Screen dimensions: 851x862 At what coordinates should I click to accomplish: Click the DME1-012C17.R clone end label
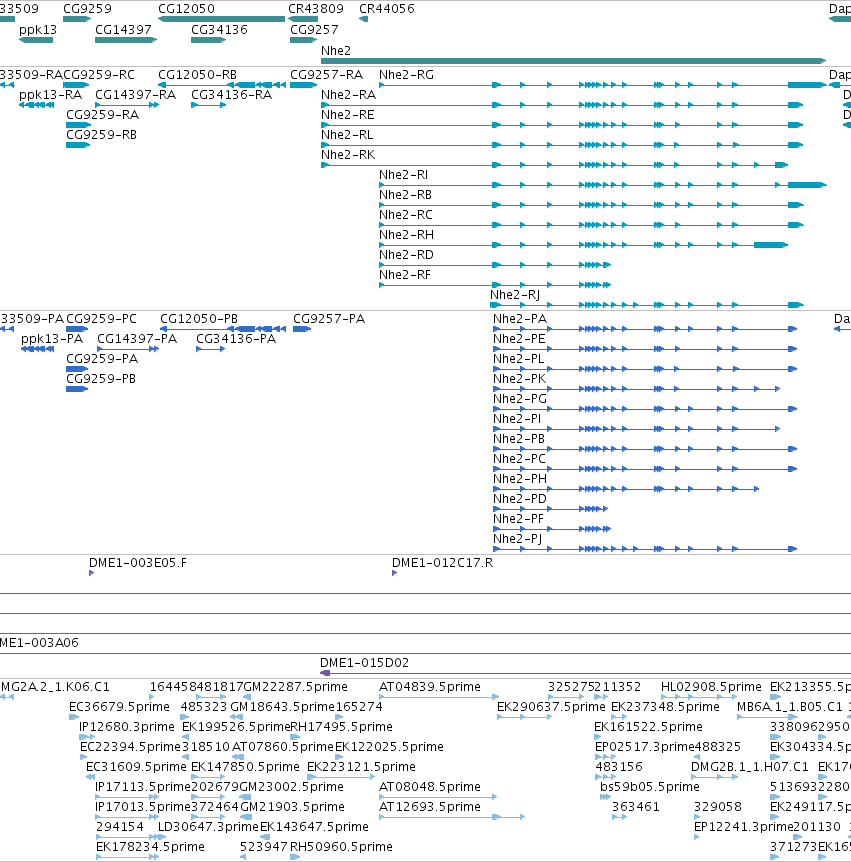(x=443, y=563)
